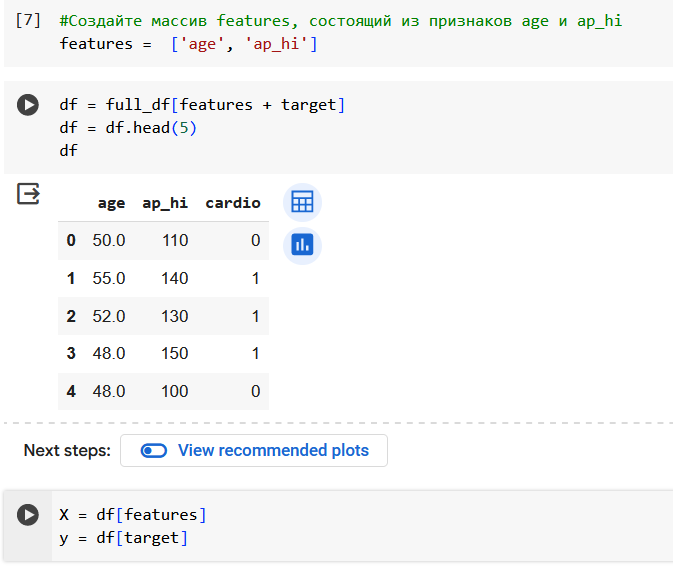Viewport: 673px width, 568px height.
Task: Click the ap_hi value 150 cell
Action: tap(175, 353)
